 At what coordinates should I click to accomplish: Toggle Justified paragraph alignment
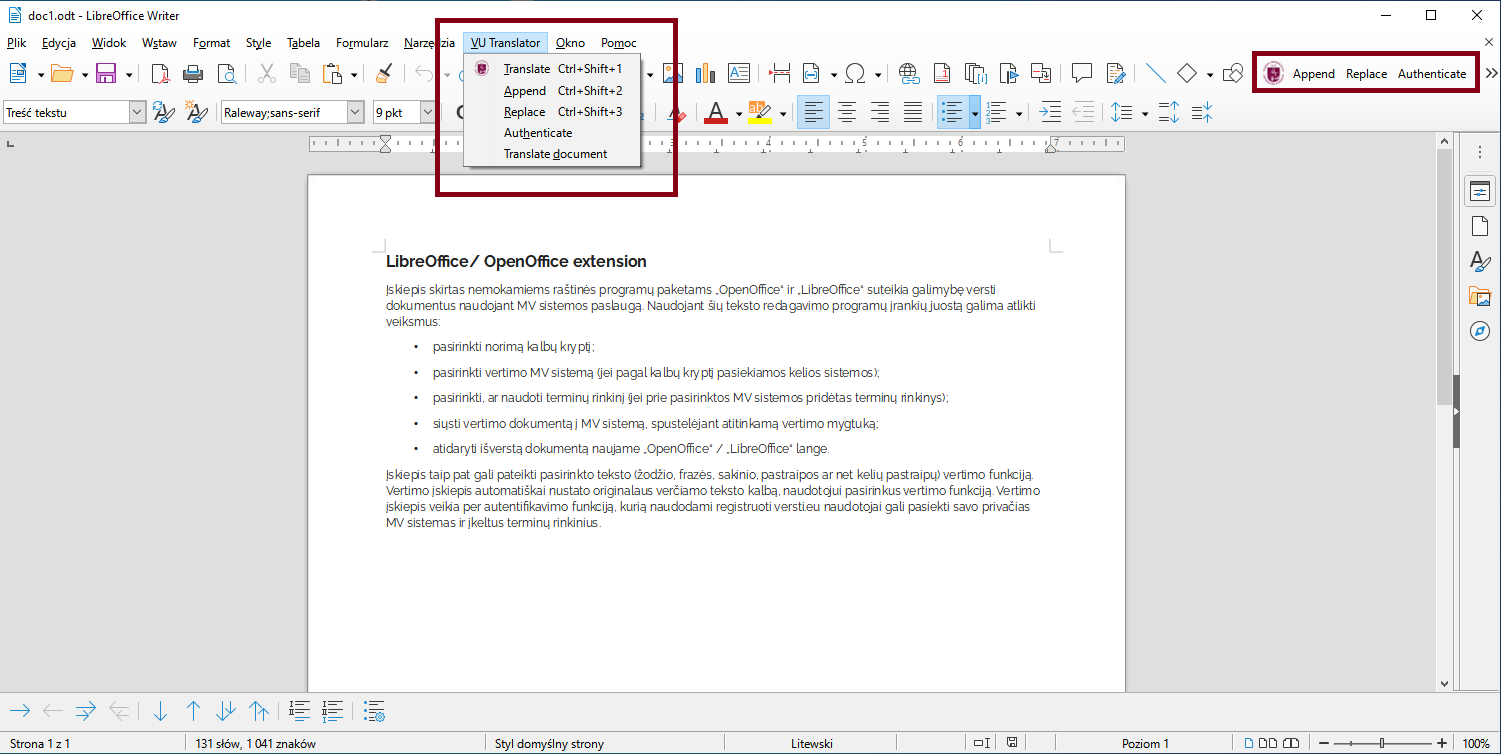point(913,112)
